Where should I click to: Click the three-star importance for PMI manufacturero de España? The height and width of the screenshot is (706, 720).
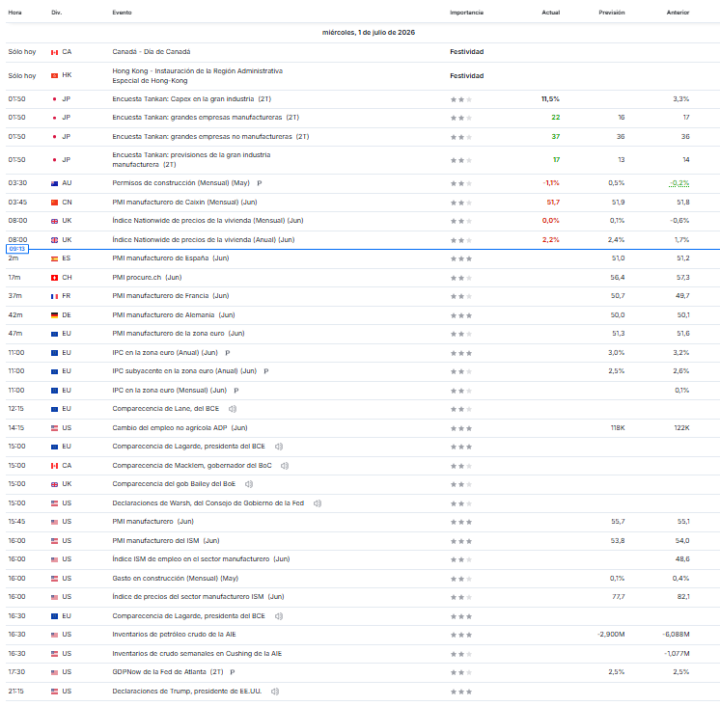click(x=461, y=258)
